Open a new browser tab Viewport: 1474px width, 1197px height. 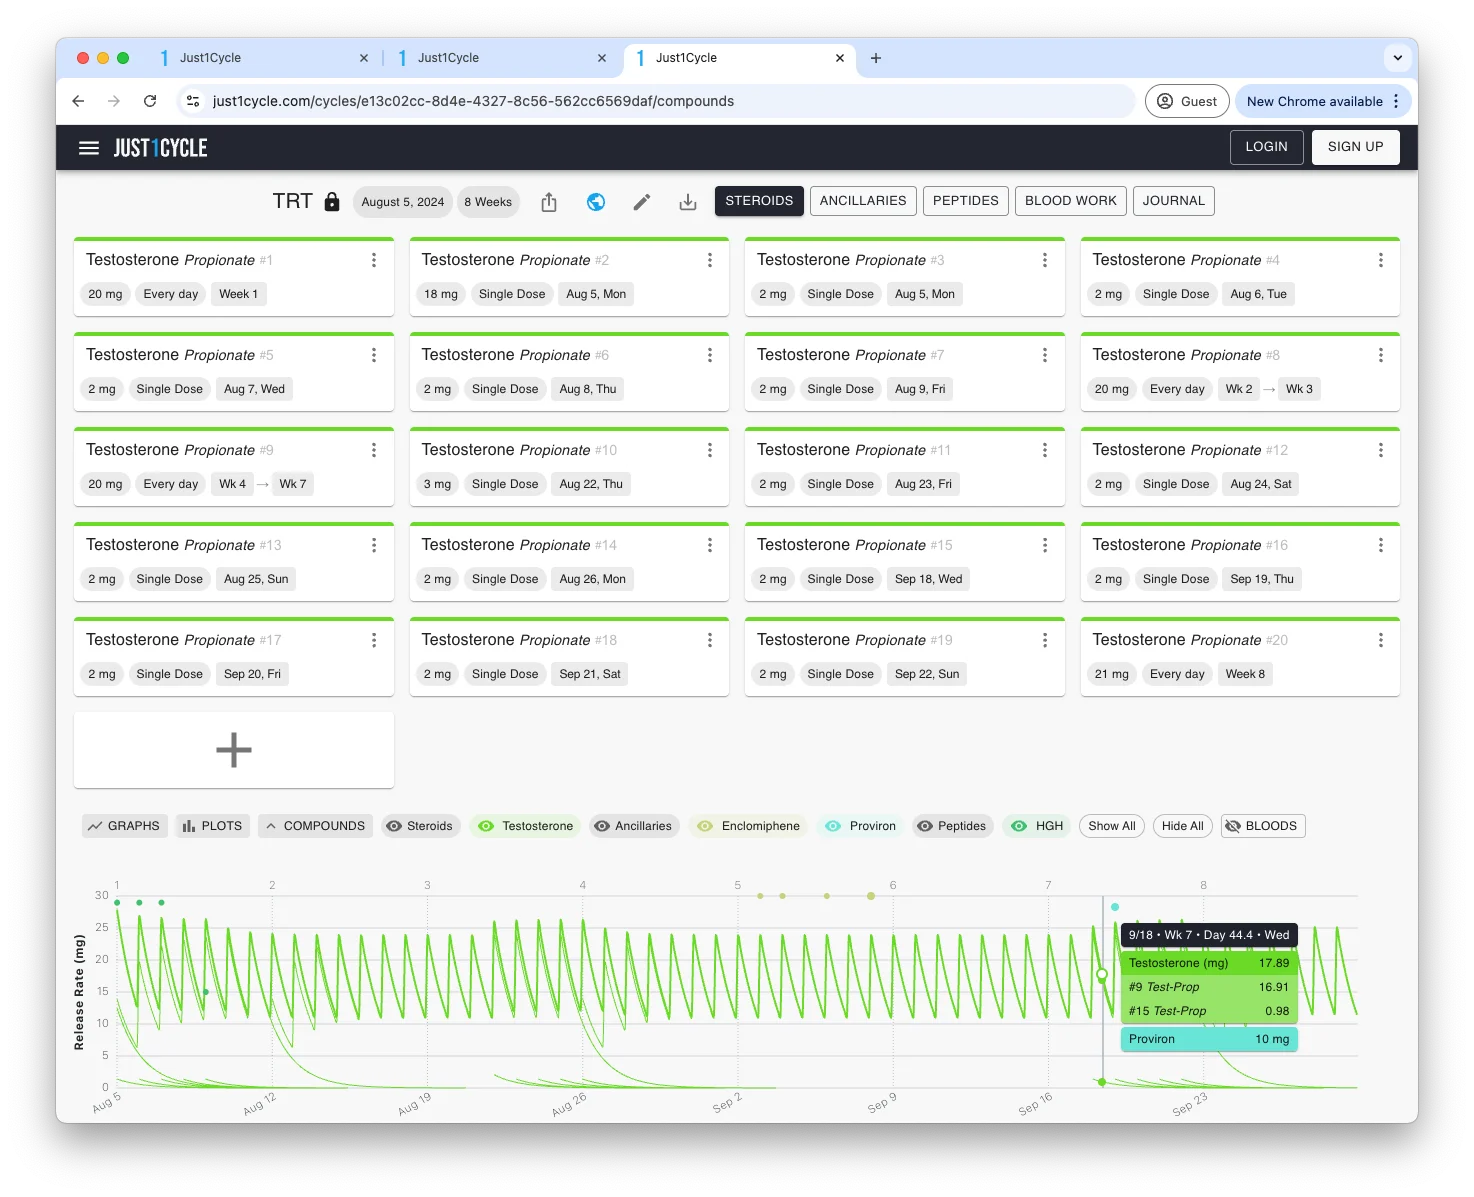click(876, 58)
